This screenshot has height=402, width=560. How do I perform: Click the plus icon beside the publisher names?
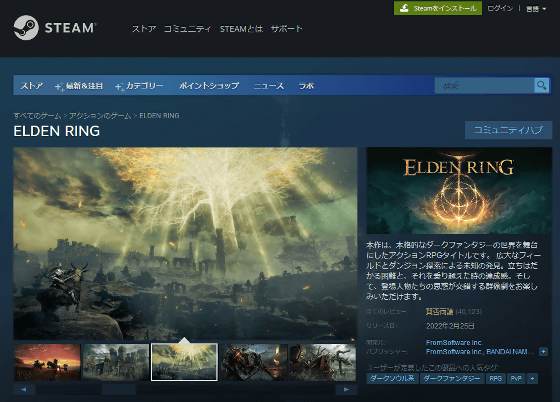(x=543, y=352)
